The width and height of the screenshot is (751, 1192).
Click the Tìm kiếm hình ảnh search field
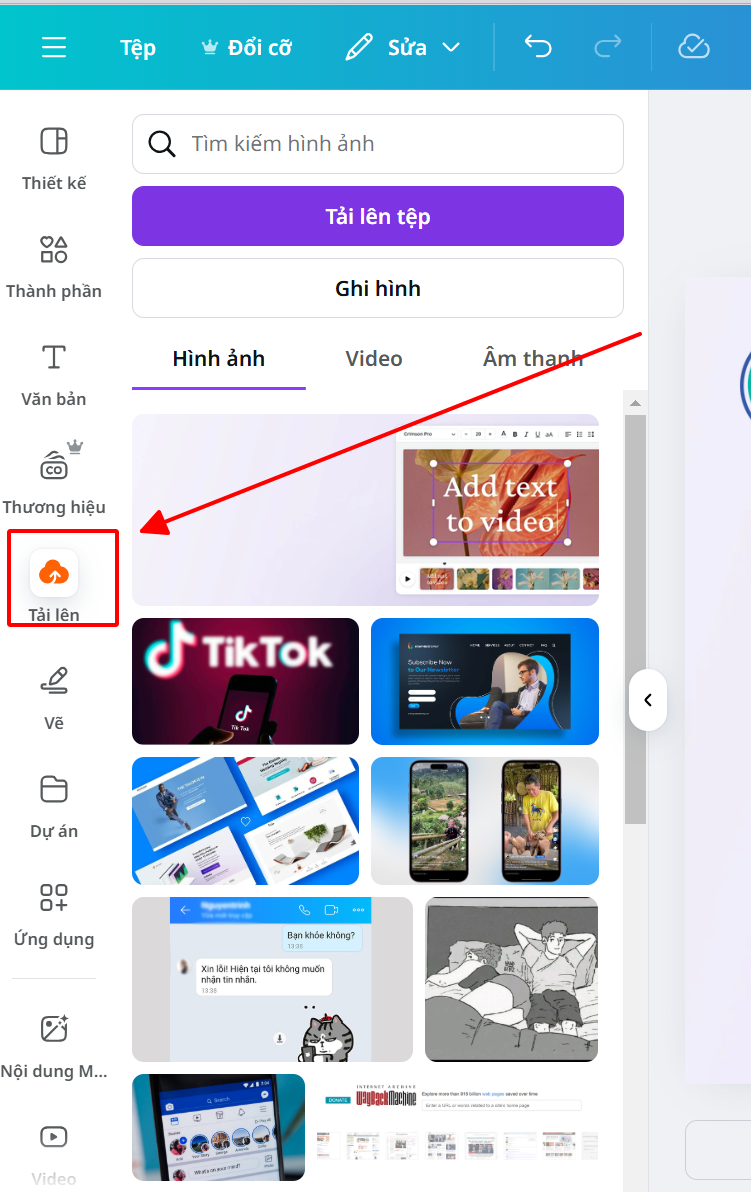tap(378, 144)
